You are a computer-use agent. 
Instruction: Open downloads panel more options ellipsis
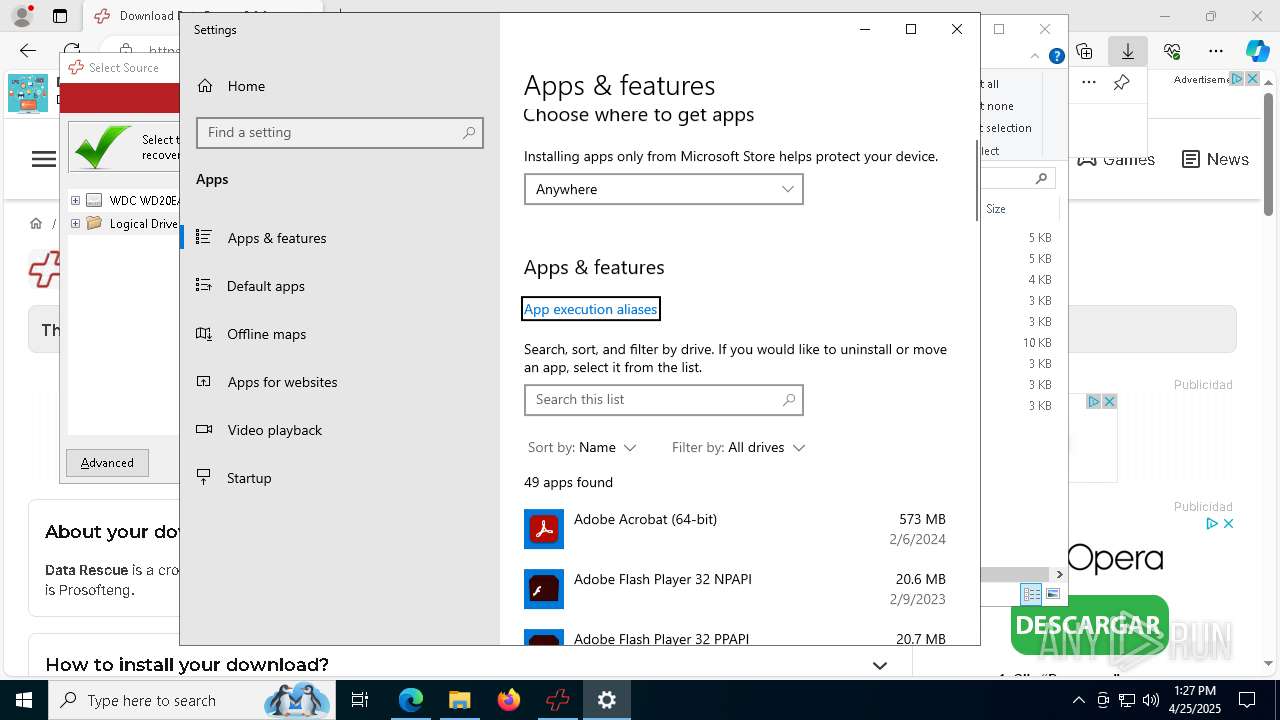(x=1089, y=82)
